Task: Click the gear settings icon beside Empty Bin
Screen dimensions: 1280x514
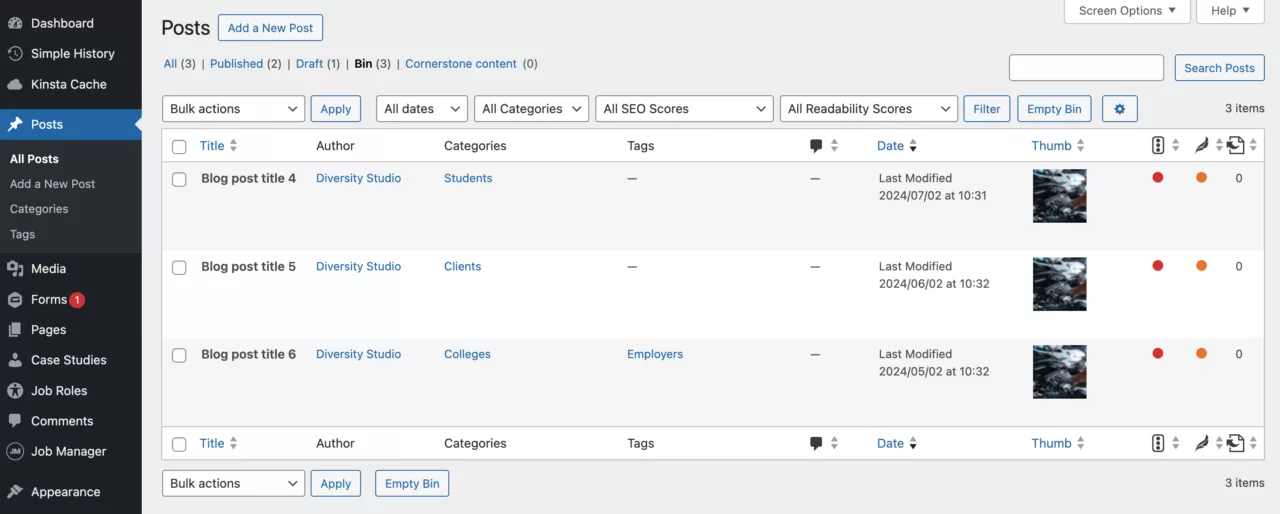Action: coord(1119,109)
